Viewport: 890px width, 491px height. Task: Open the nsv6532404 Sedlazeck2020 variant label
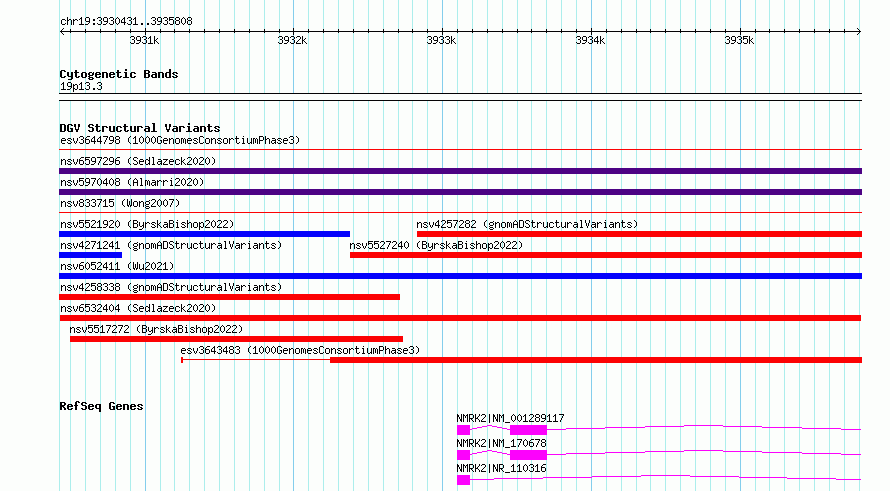138,308
